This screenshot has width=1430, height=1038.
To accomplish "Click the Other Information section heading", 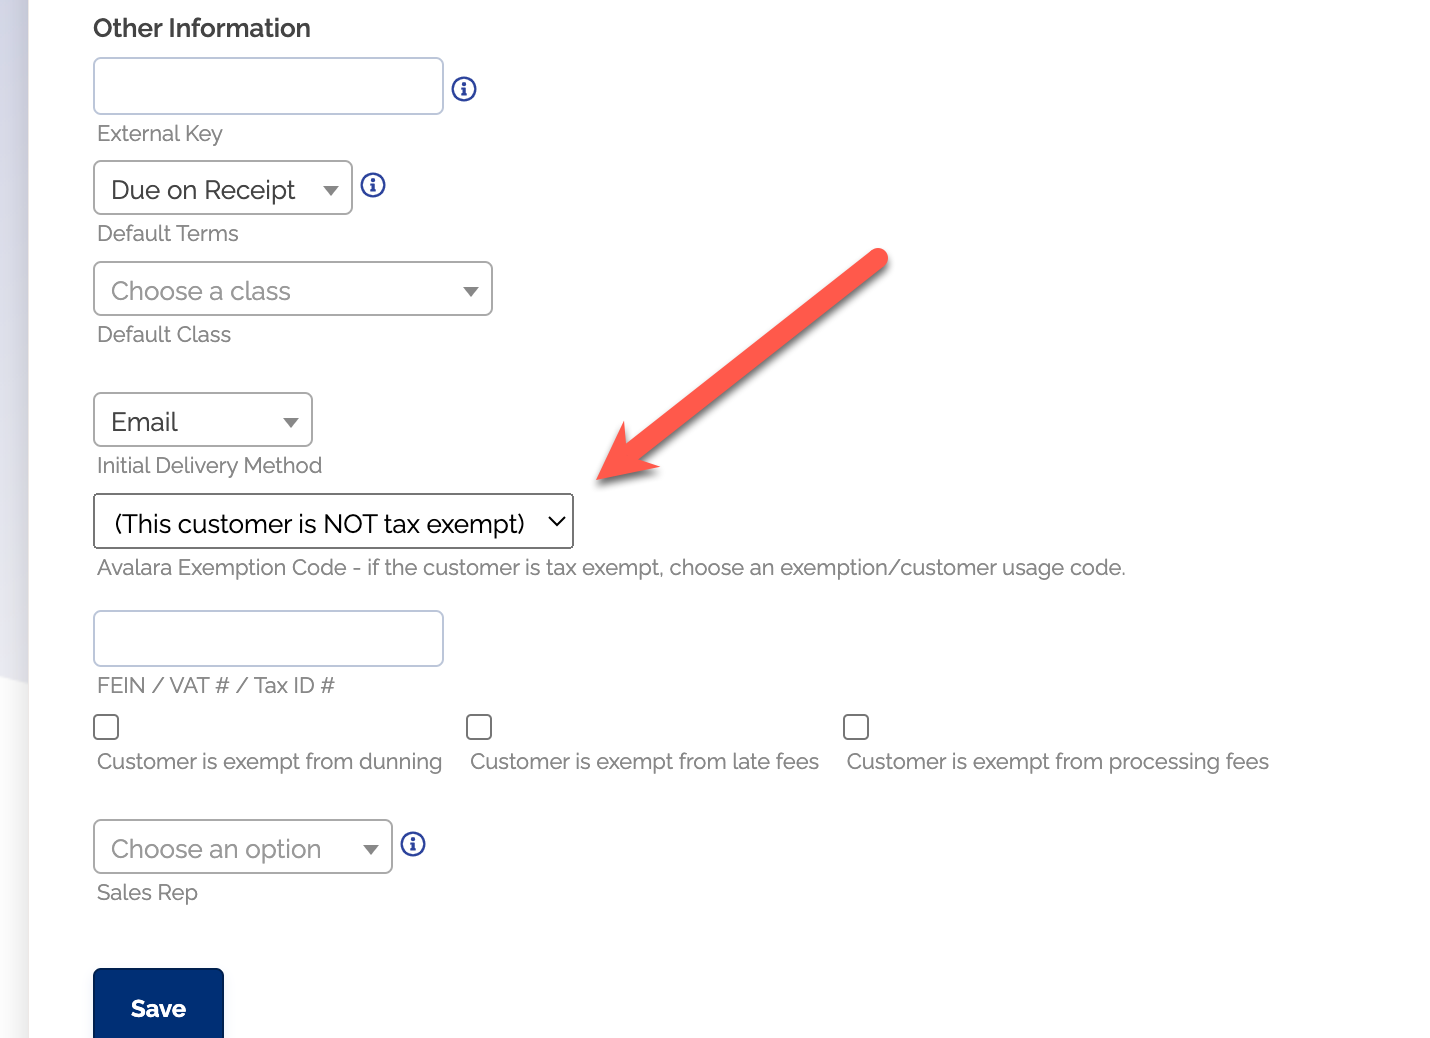I will point(202,28).
